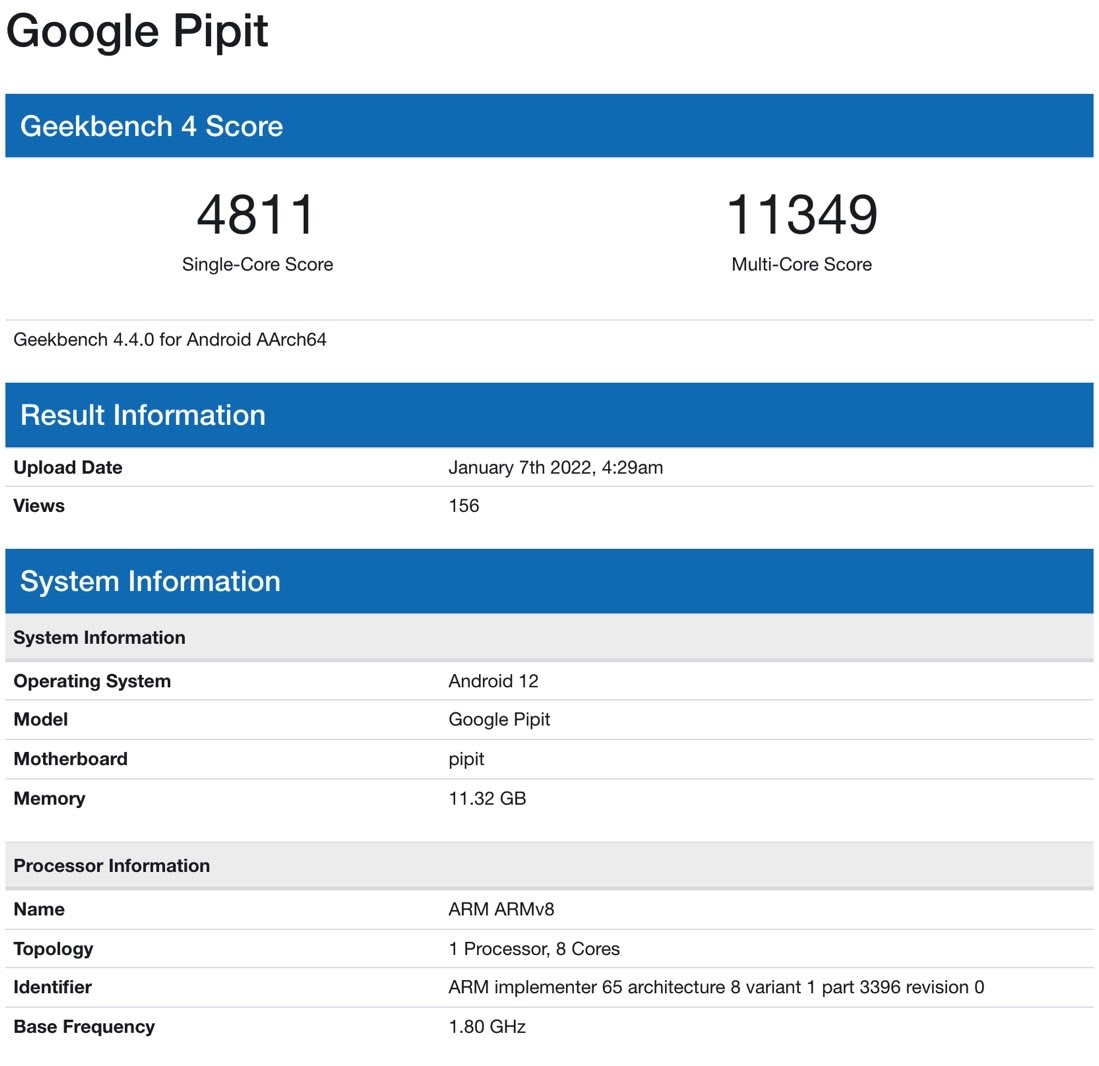
Task: Click the single-core score value 4811
Action: pos(256,215)
